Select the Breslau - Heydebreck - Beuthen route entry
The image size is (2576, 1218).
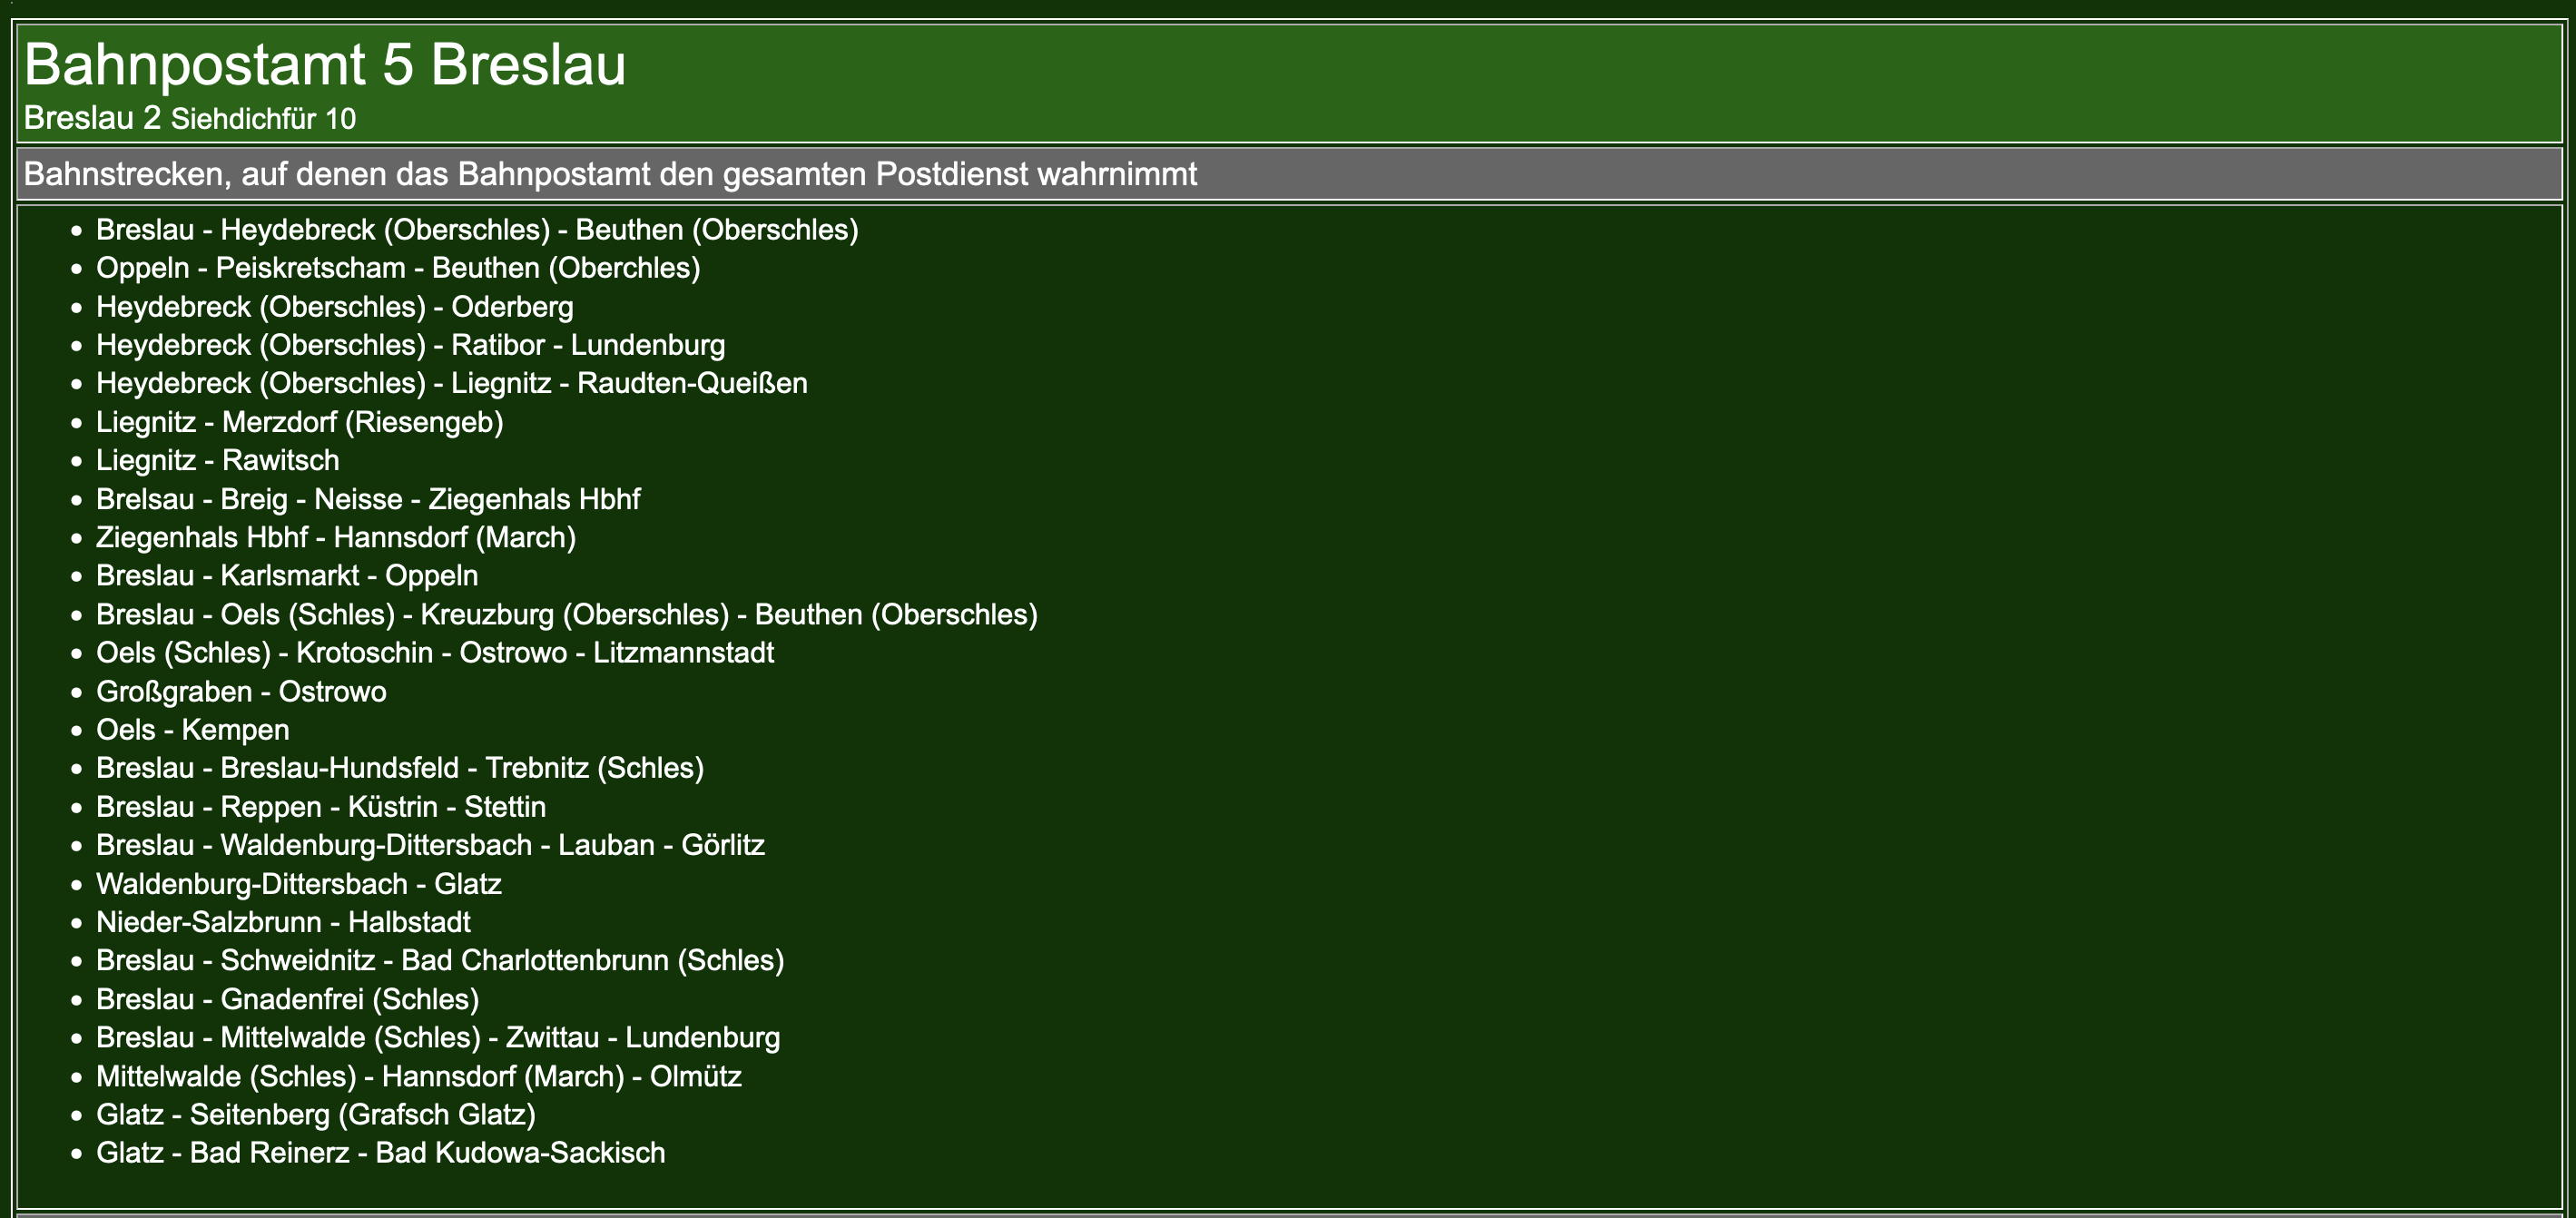pyautogui.click(x=477, y=230)
